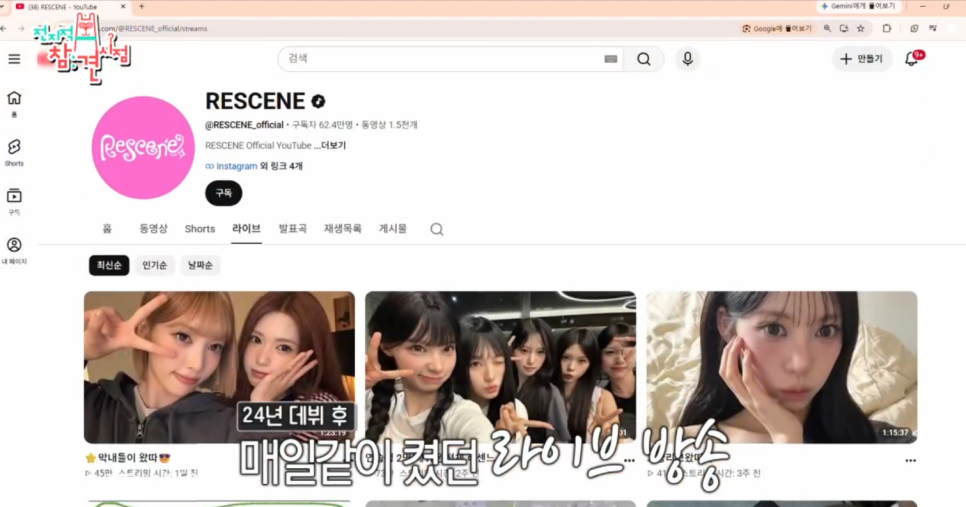The width and height of the screenshot is (966, 507).
Task: Sort streams by 날짜순 chip
Action: coord(200,266)
